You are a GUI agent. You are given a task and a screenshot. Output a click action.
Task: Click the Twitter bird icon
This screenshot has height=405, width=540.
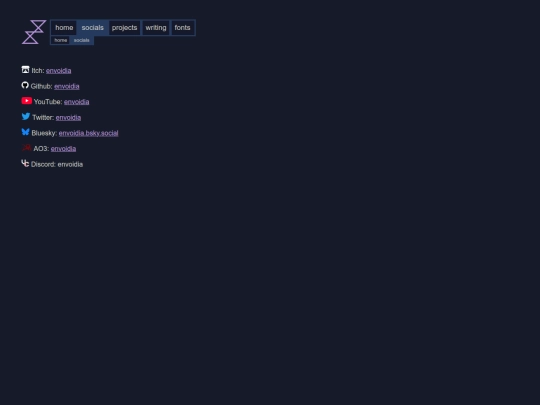(26, 116)
